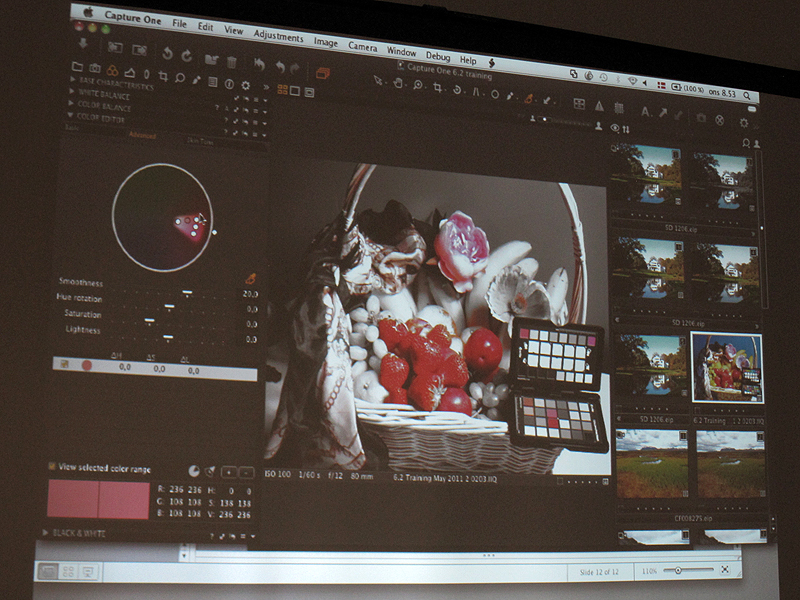Open the Exposure tool tab icon
Screen dimensions: 800x600
130,72
